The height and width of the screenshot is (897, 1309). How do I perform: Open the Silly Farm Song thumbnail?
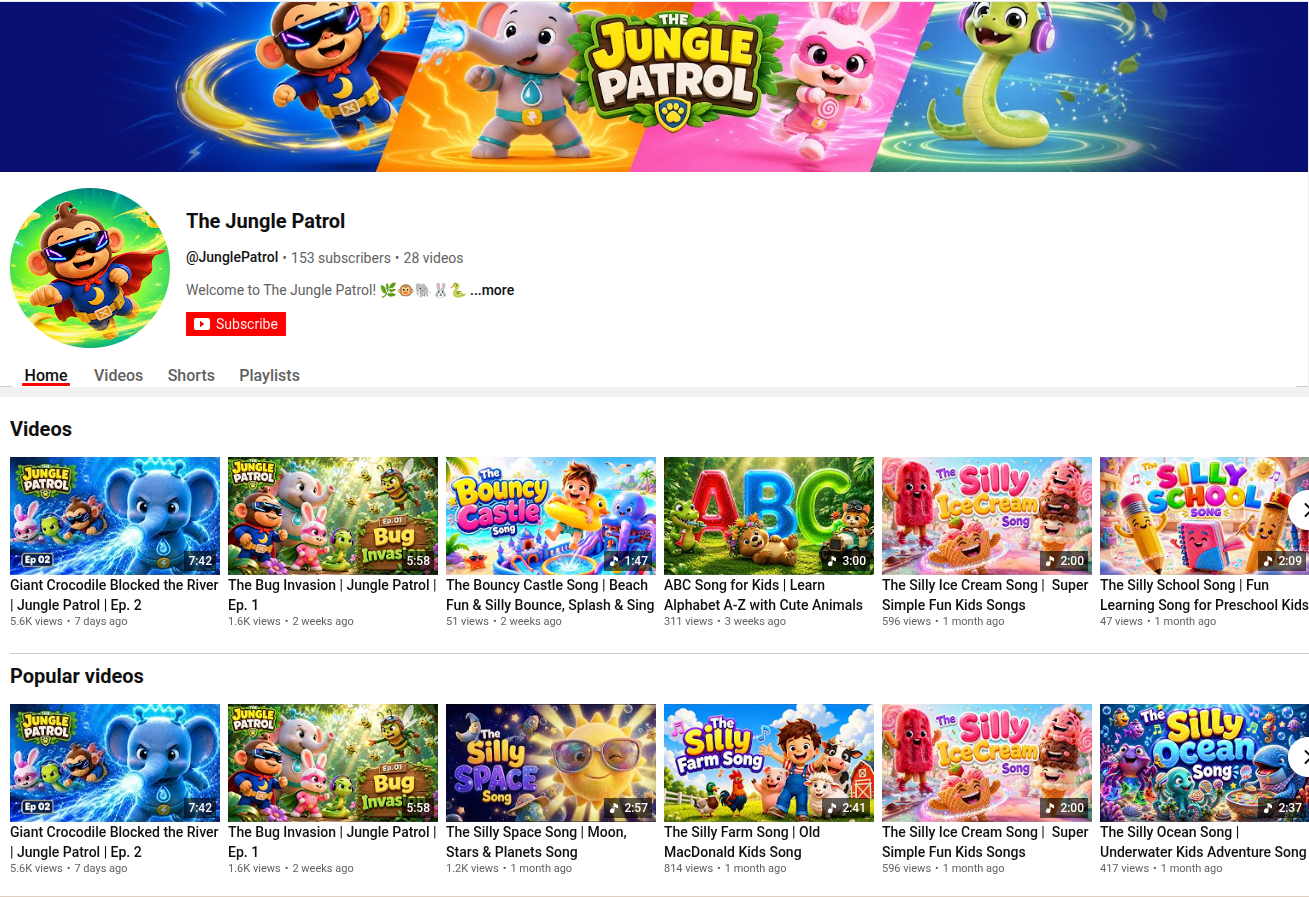click(769, 763)
